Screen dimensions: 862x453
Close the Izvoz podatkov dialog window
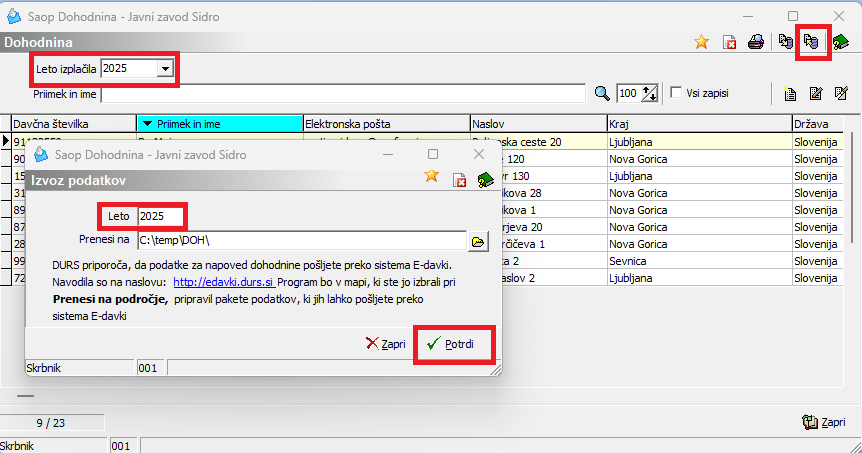coord(479,154)
